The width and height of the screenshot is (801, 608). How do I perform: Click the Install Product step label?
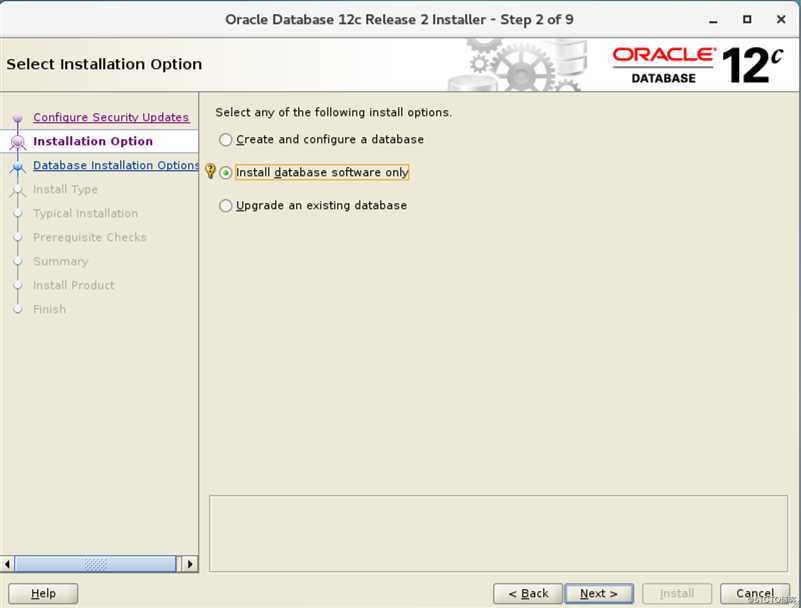pyautogui.click(x=74, y=285)
